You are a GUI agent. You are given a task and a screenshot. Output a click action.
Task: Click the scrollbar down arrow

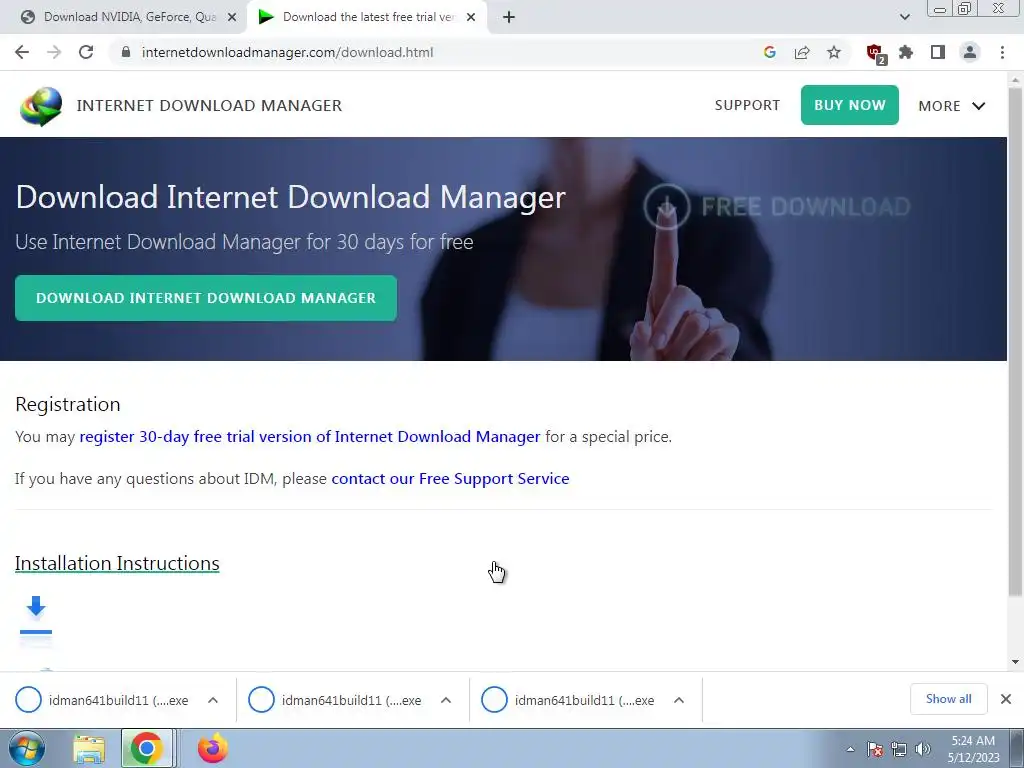1015,662
